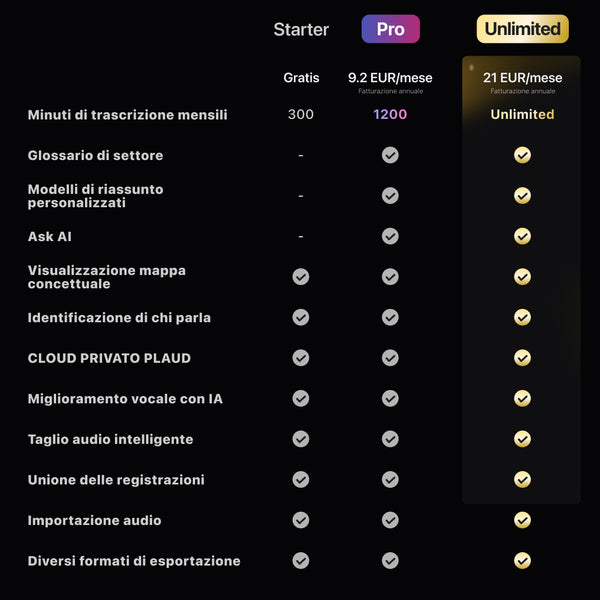Click Unlimited checkmark for Miglioramento vocale con IA
600x600 pixels.
click(522, 399)
